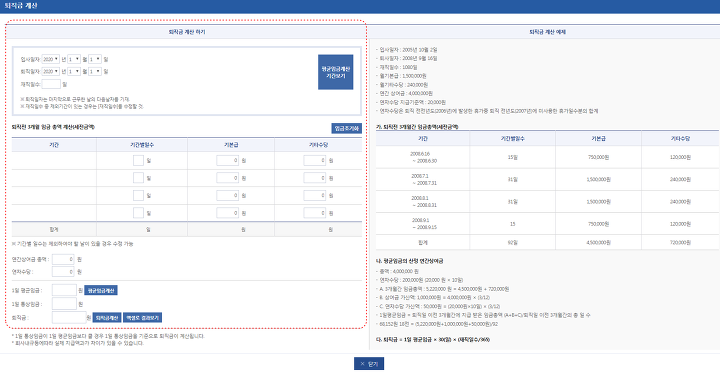Viewport: 720px width, 372px height.
Task: Focus the 1일 평균임금 input field
Action: pyautogui.click(x=64, y=290)
